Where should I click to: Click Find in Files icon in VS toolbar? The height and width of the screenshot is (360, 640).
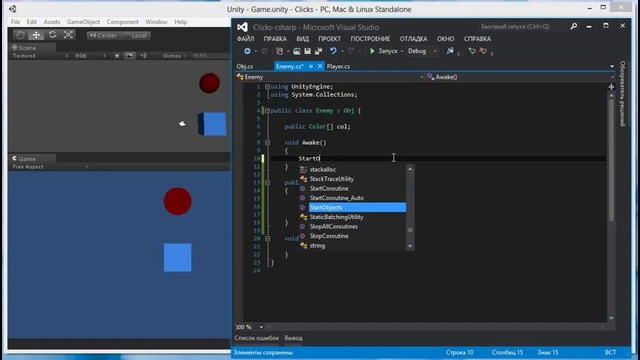(x=450, y=51)
